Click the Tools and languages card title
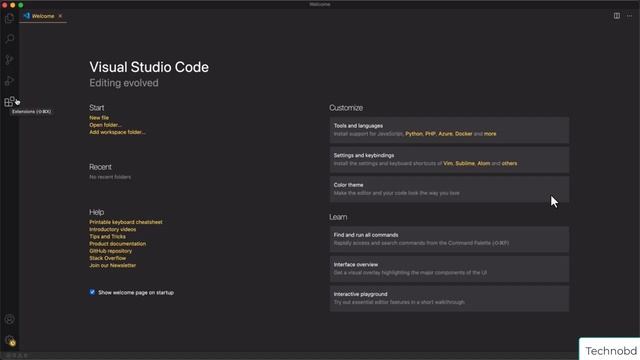This screenshot has height=360, width=640. 358,126
